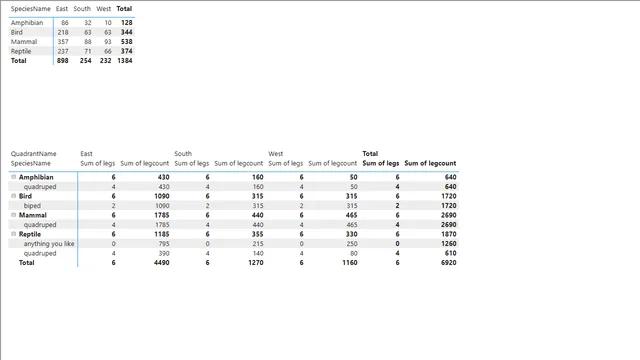640x360 pixels.
Task: Click Sum of legs header under South
Action: coord(192,163)
